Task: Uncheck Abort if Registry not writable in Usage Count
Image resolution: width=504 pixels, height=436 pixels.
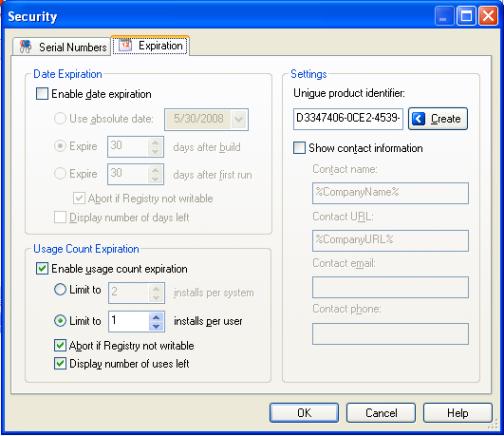Action: point(60,345)
